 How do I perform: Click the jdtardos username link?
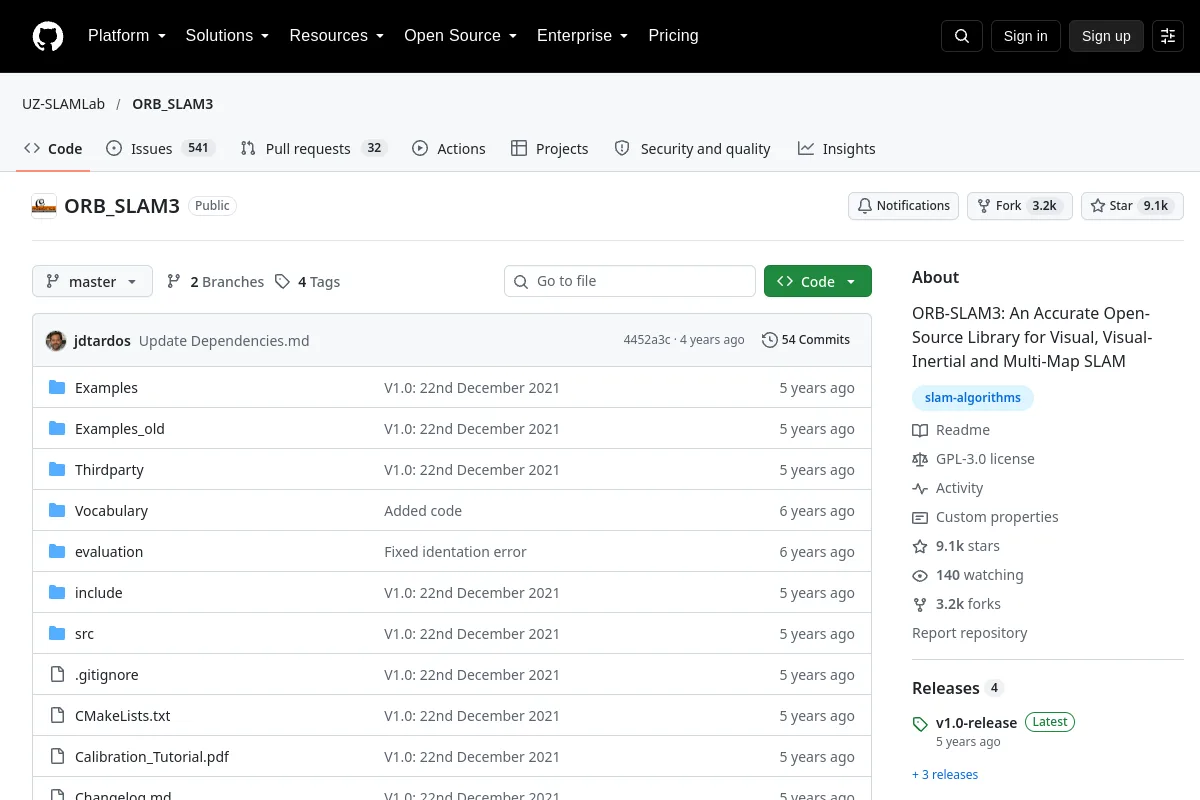pyautogui.click(x=102, y=341)
